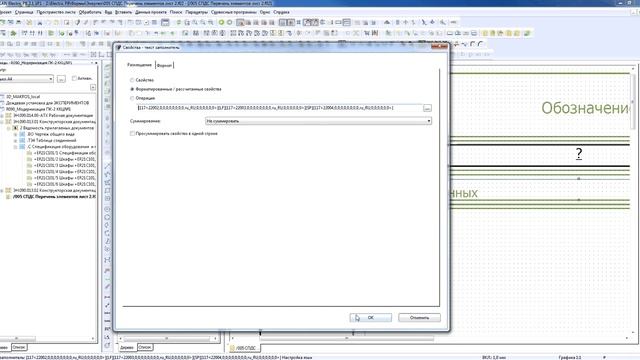This screenshot has height=360, width=640.
Task: Open the Суммирование dropdown showing Не суммировать
Action: (318, 121)
